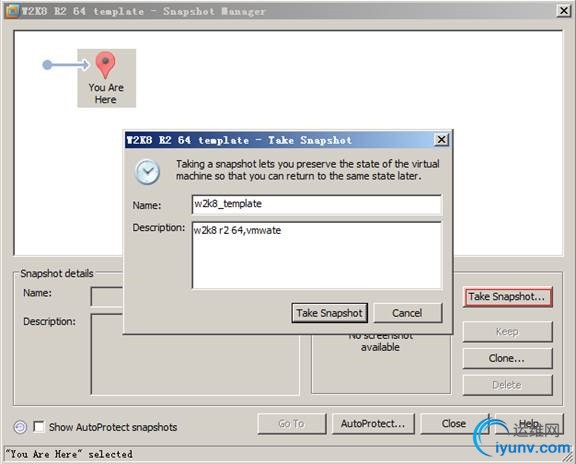Click the disabled Delete button
The image size is (576, 464).
pos(507,385)
